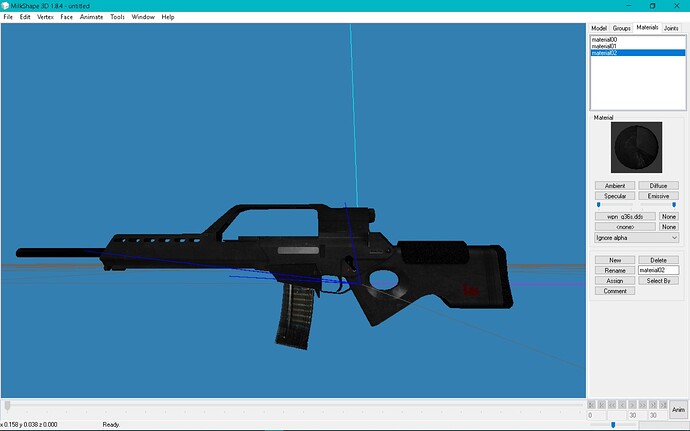The width and height of the screenshot is (690, 431).
Task: Open the Vertex menu
Action: point(45,17)
